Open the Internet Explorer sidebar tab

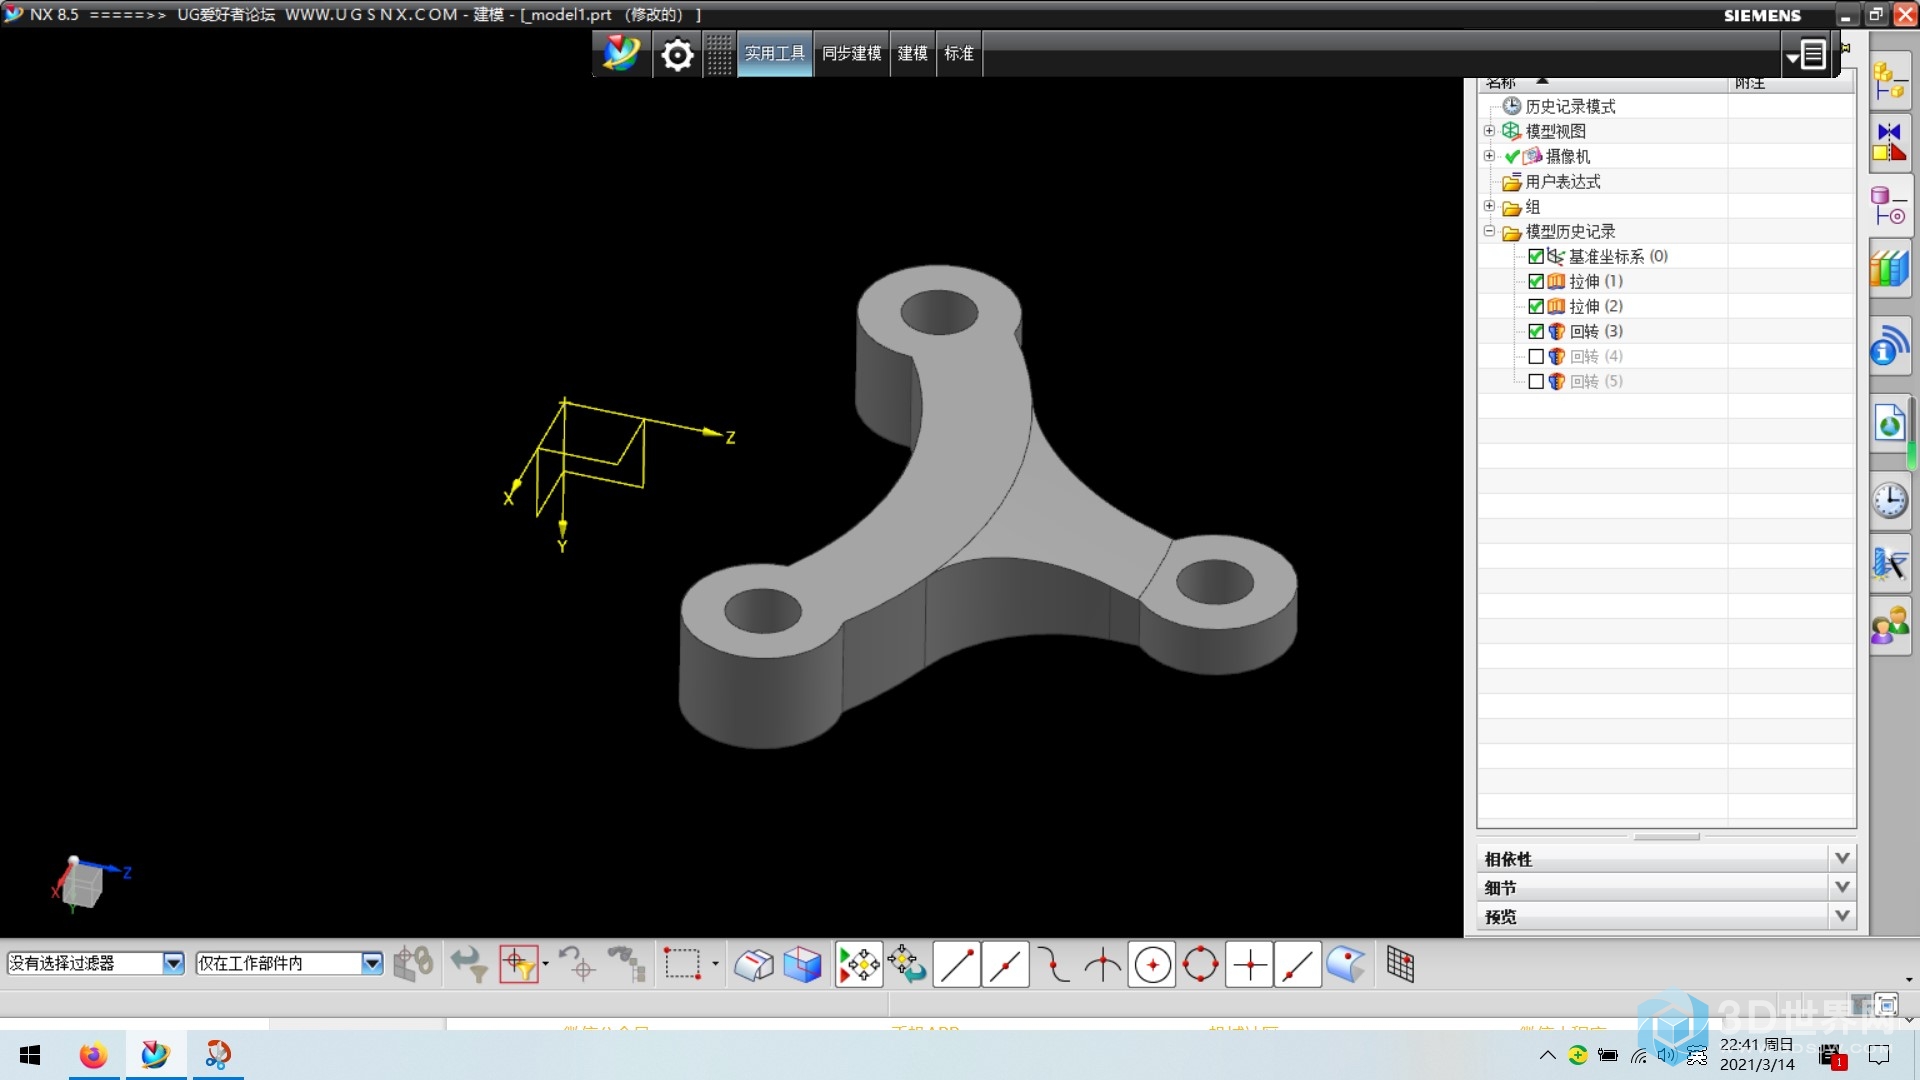(x=1889, y=423)
